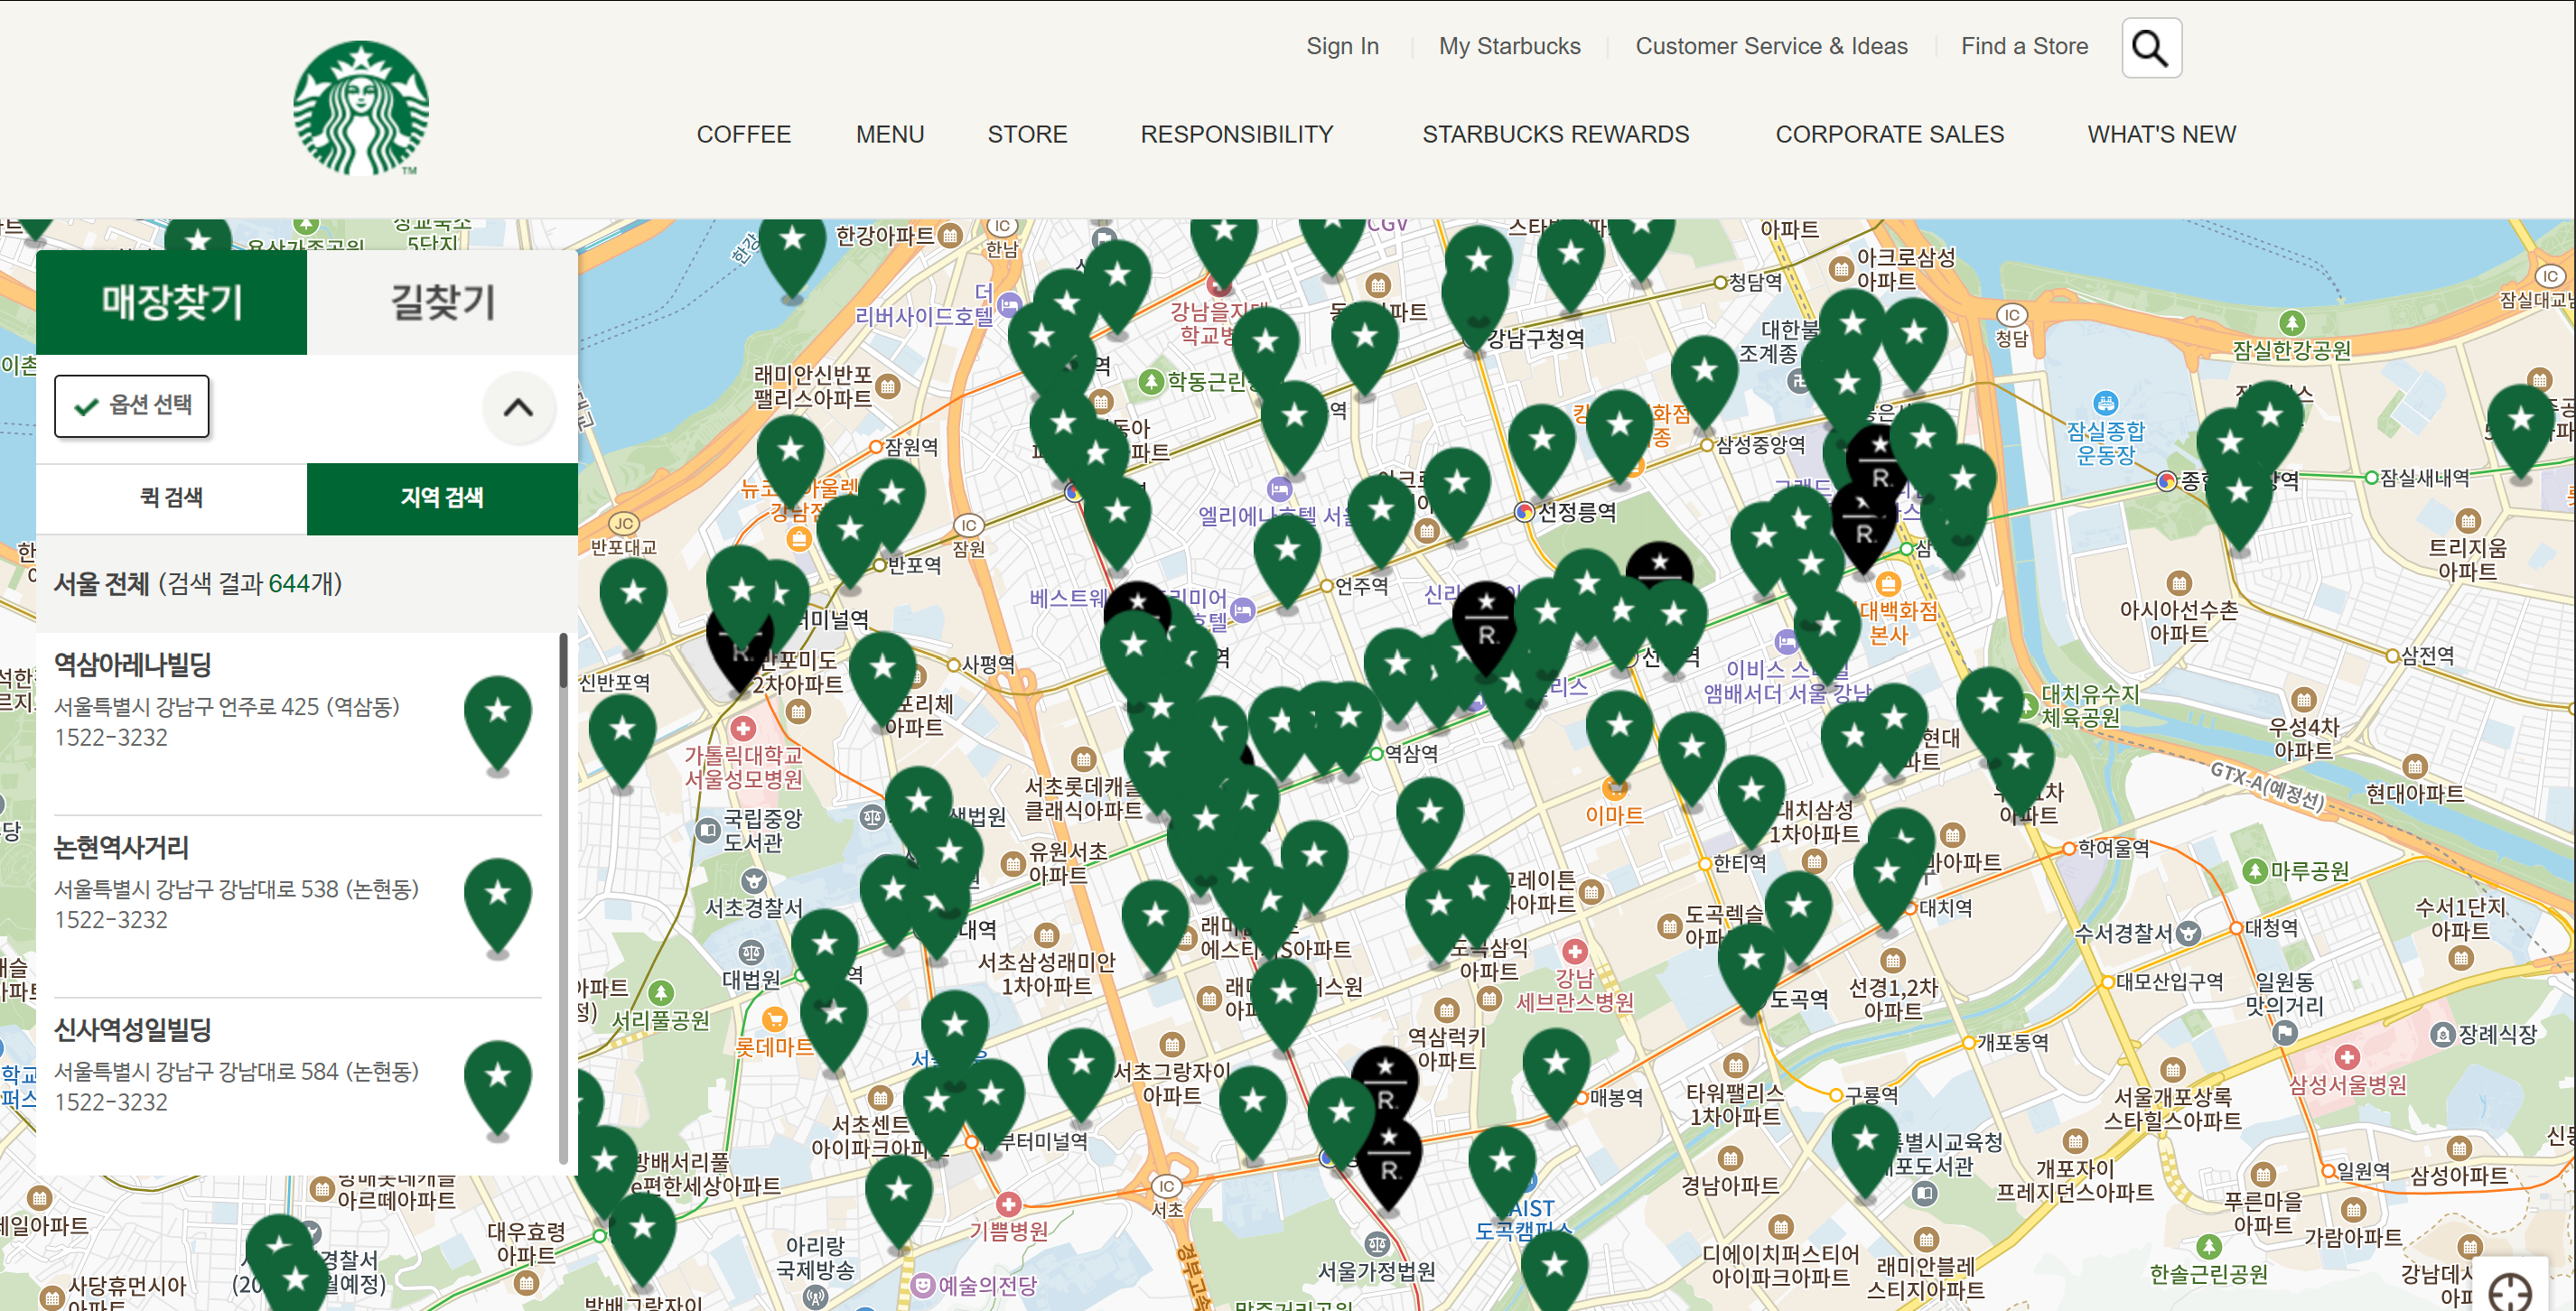2576x1311 pixels.
Task: Switch to the 매장찾기 tab
Action: 172,302
